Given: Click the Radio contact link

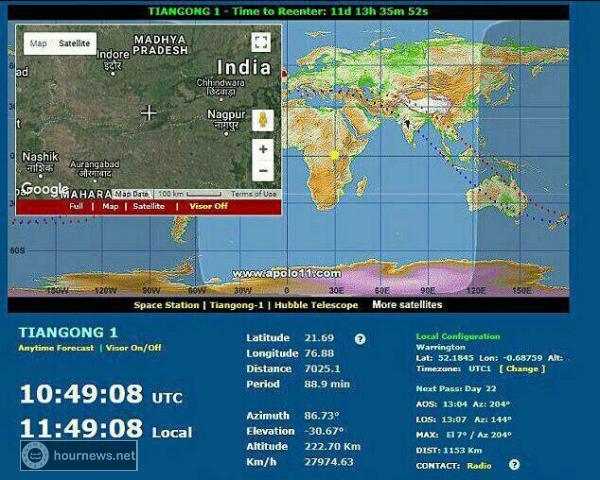Looking at the screenshot, I should point(479,465).
